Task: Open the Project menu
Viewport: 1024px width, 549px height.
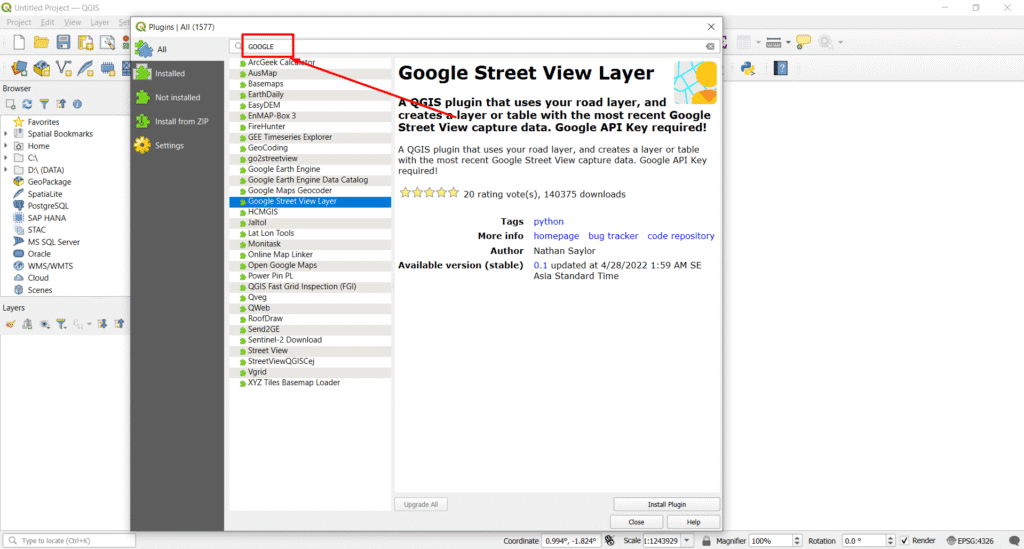Action: pos(19,22)
